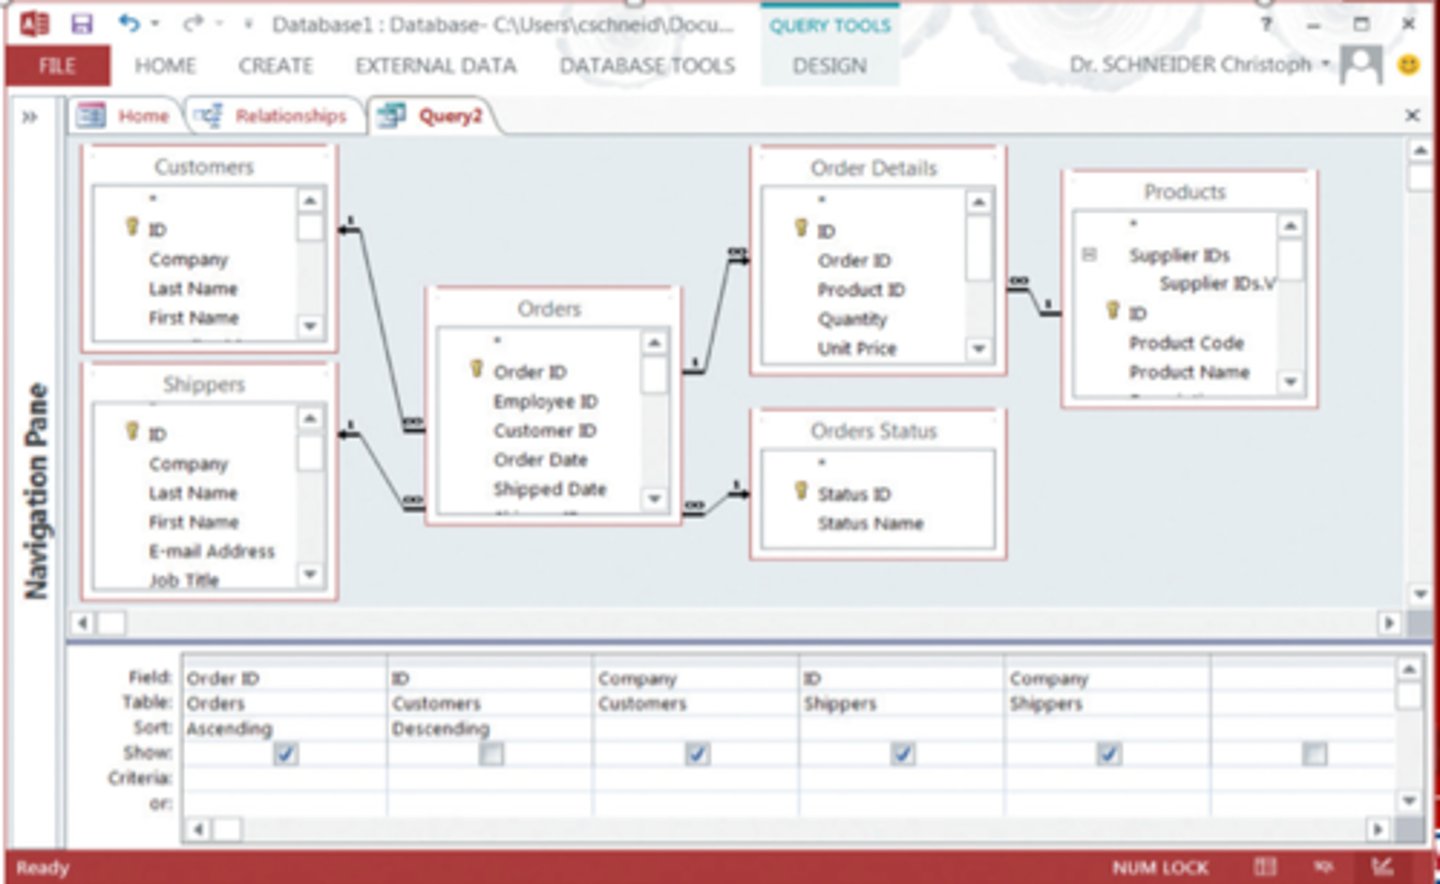Click the Help question mark icon
Screen dimensions: 1440x884
1266,24
